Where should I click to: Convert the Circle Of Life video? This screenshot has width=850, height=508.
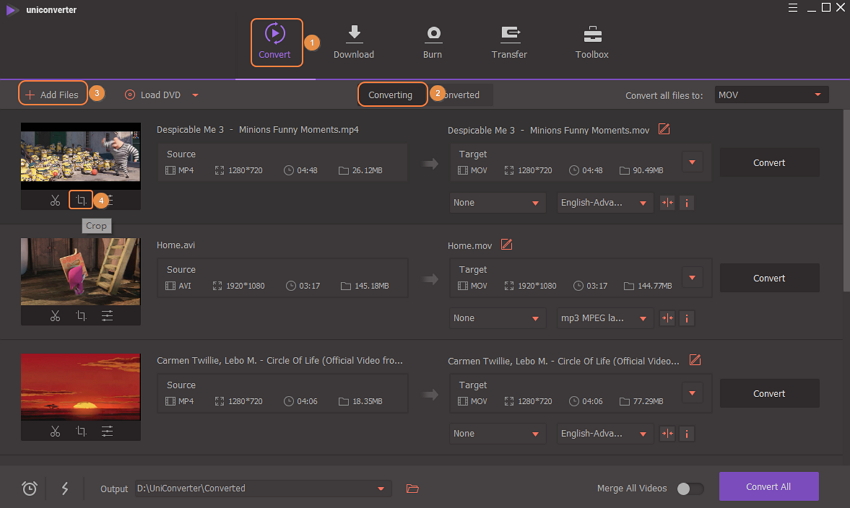tap(769, 394)
